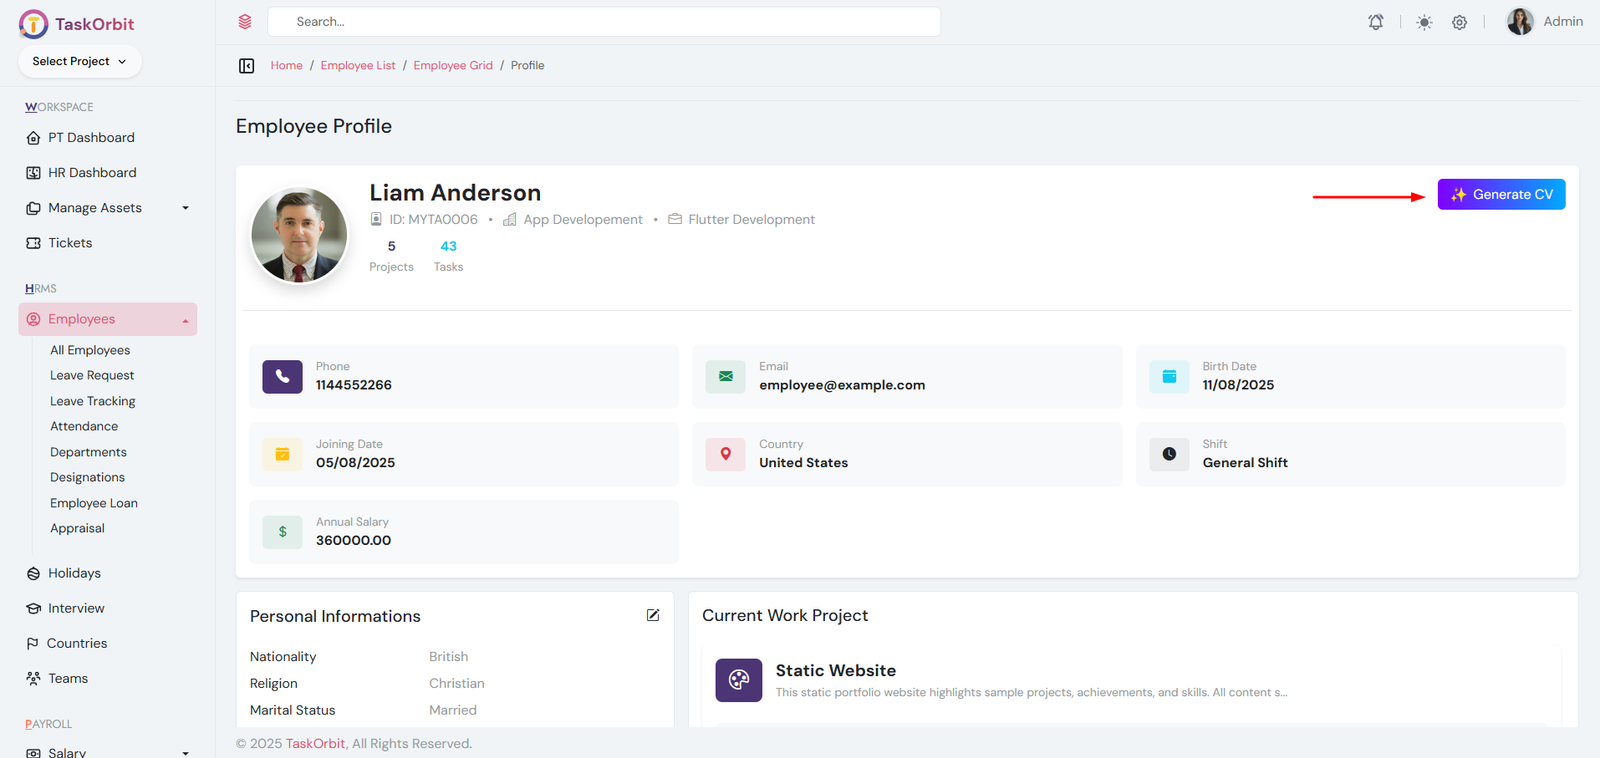Screen dimensions: 1600x758
Task: Expand the Salary menu arrow
Action: pos(185,753)
